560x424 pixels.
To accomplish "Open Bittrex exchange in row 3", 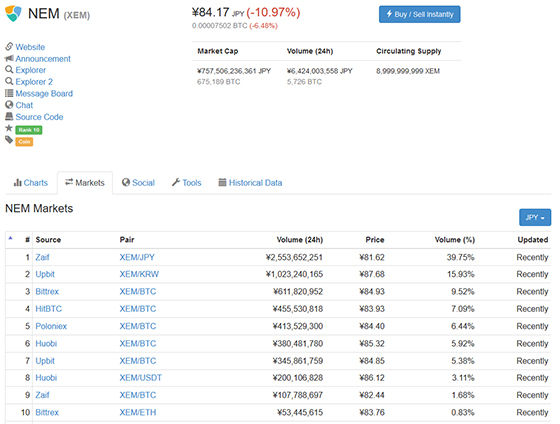I will (x=47, y=291).
